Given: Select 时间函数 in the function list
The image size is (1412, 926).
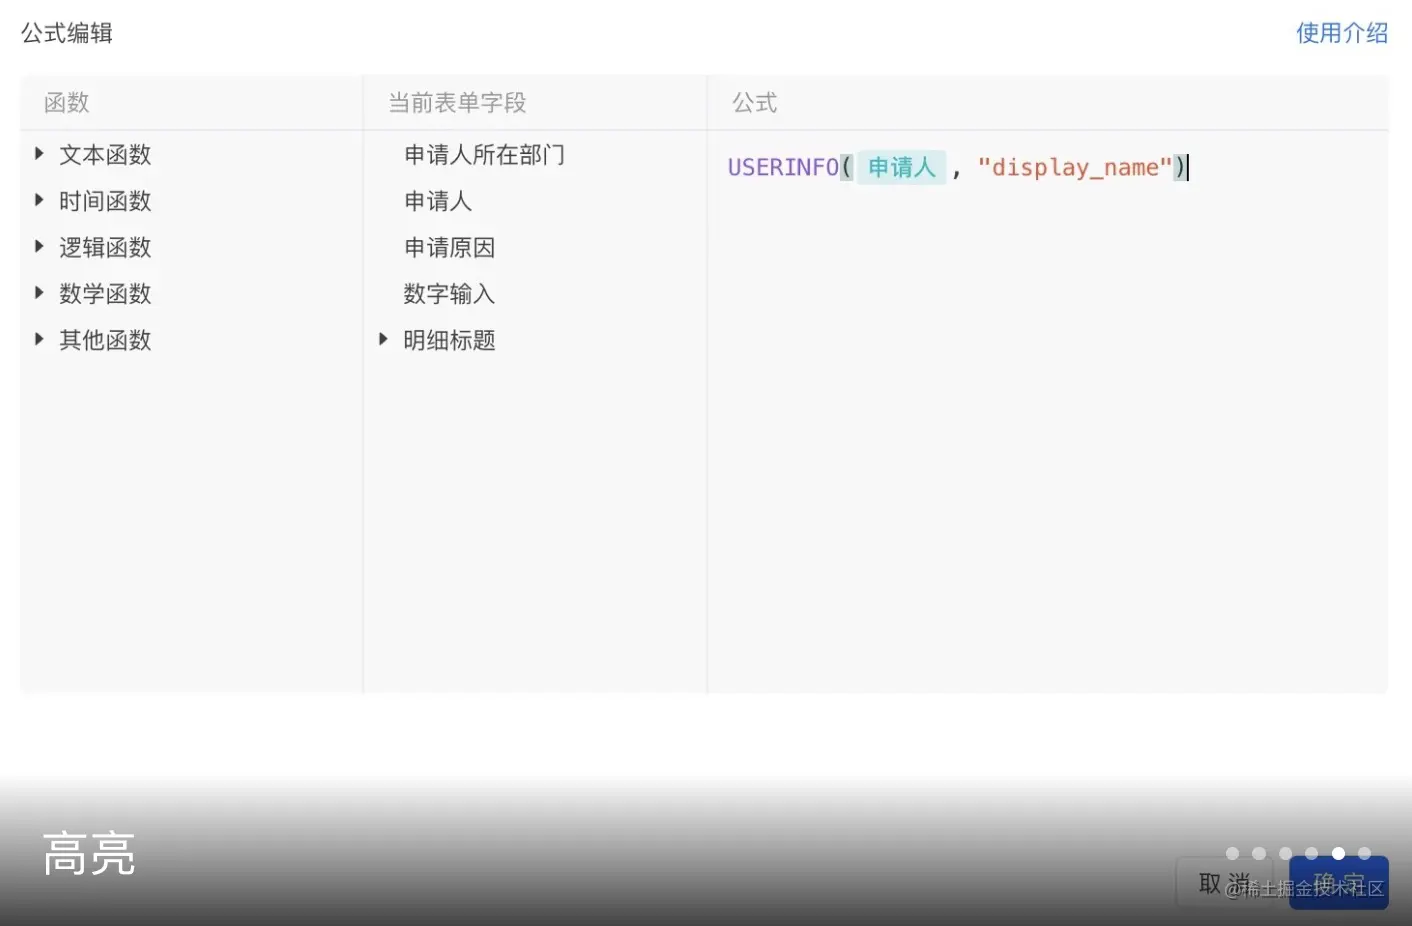Looking at the screenshot, I should click(x=105, y=201).
